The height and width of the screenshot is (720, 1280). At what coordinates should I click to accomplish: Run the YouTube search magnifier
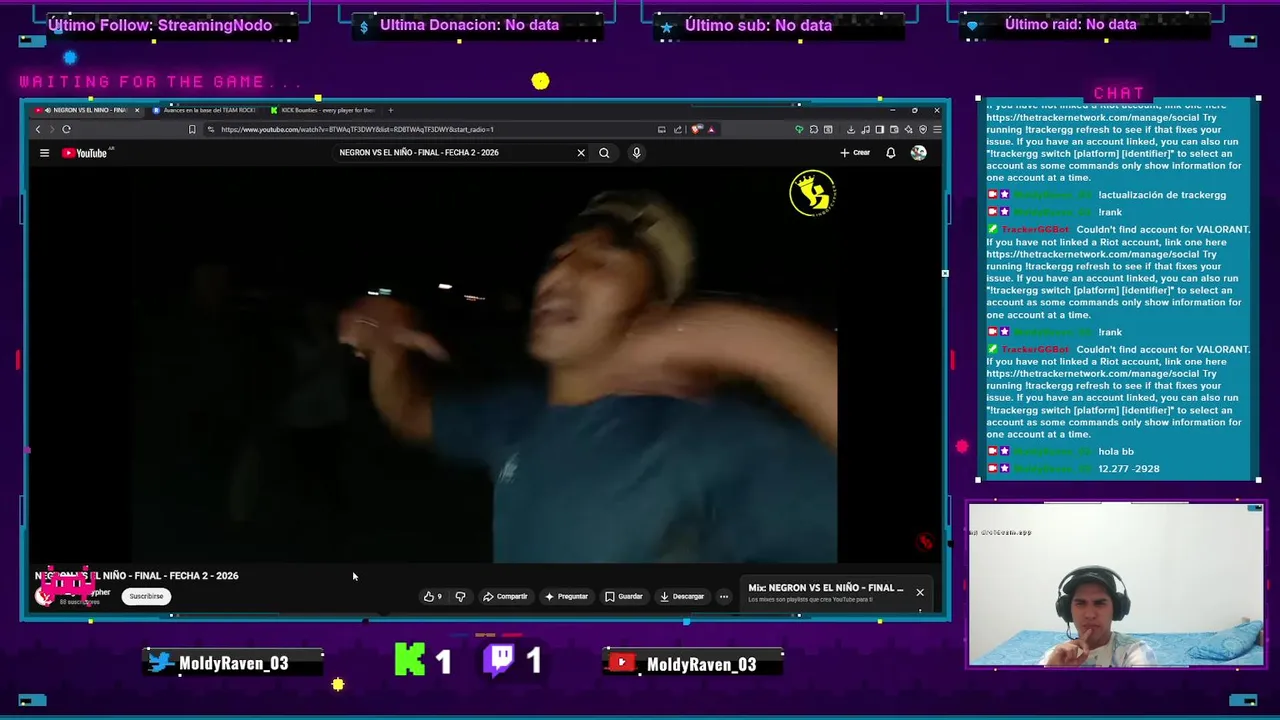[604, 153]
